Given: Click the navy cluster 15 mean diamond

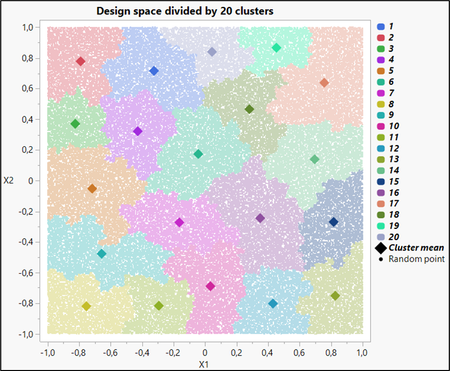Looking at the screenshot, I should coord(333,222).
